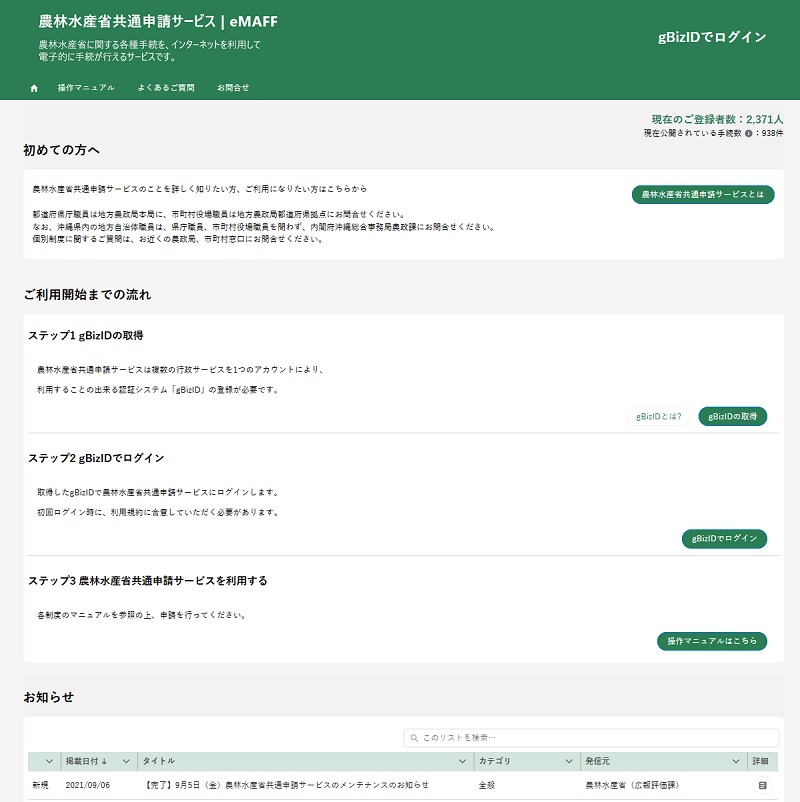Open the タイトル column header dropdown
This screenshot has height=802, width=800.
461,761
